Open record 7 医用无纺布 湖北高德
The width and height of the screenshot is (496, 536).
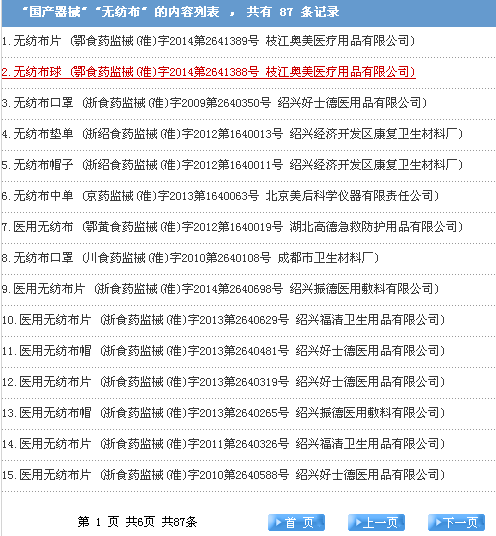(x=232, y=227)
